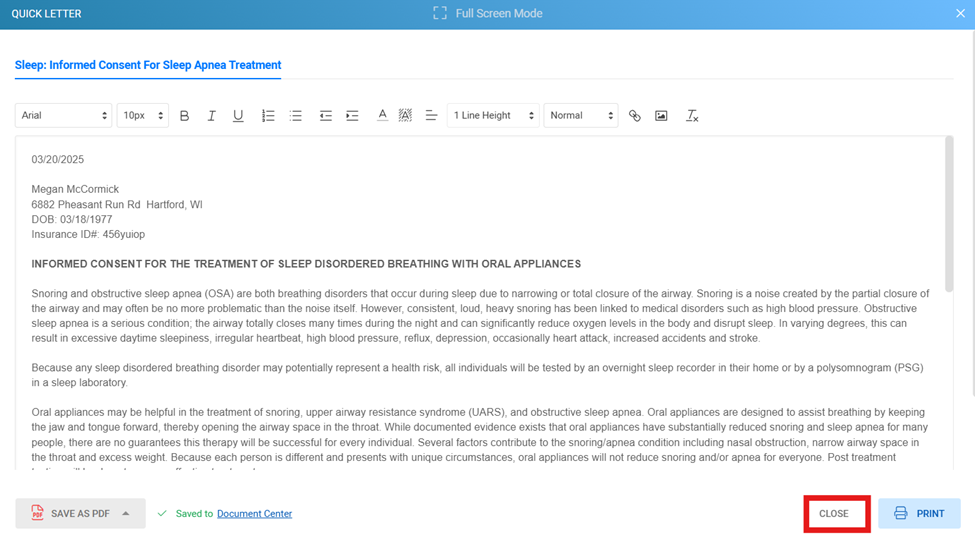Screen dimensions: 975x546
Task: Open the text color picker
Action: tap(382, 116)
